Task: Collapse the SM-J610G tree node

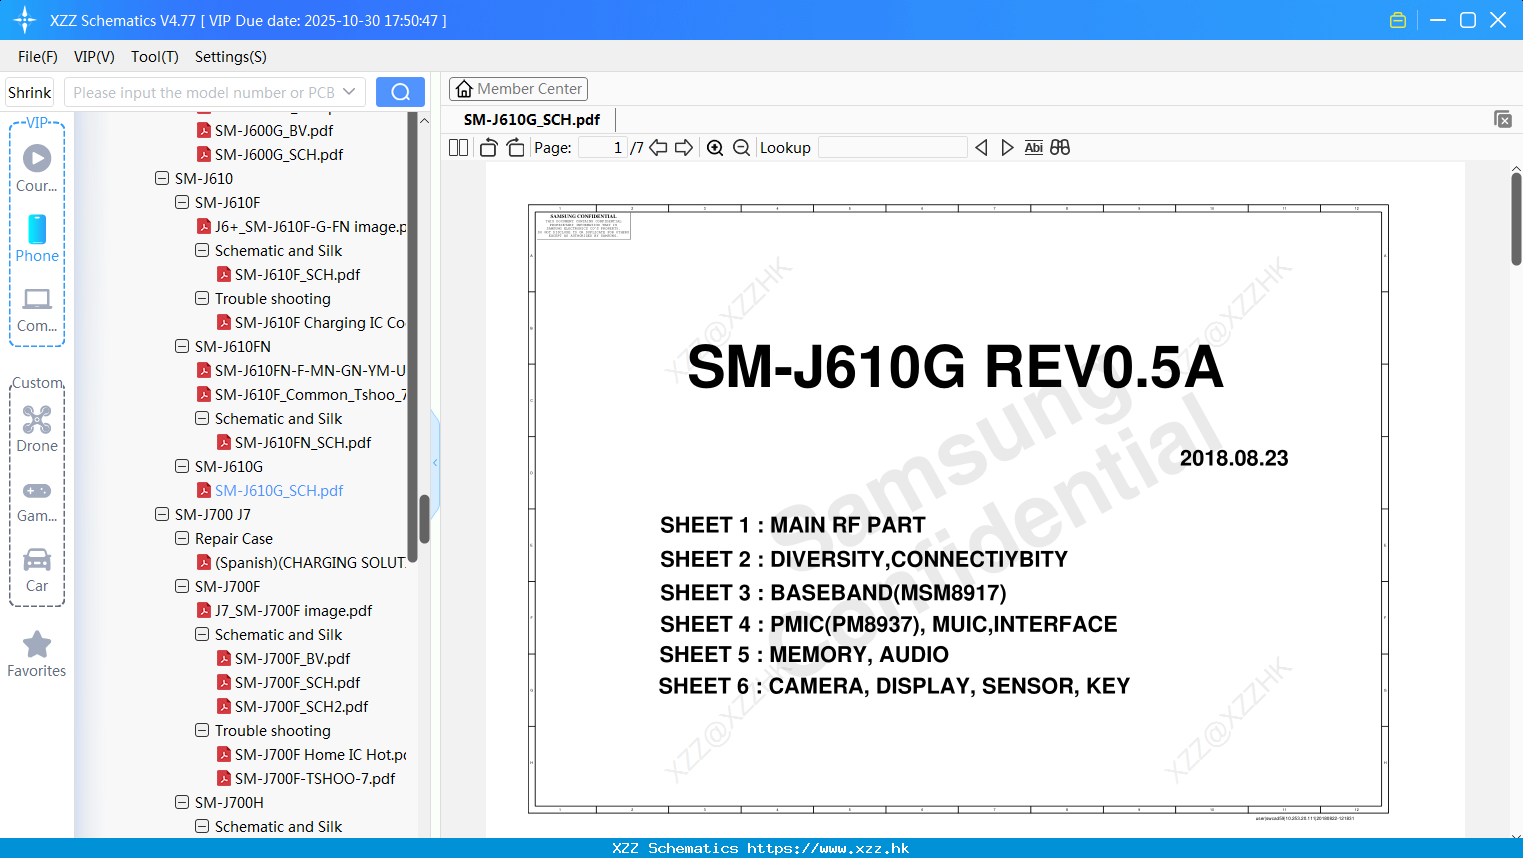Action: coord(182,466)
